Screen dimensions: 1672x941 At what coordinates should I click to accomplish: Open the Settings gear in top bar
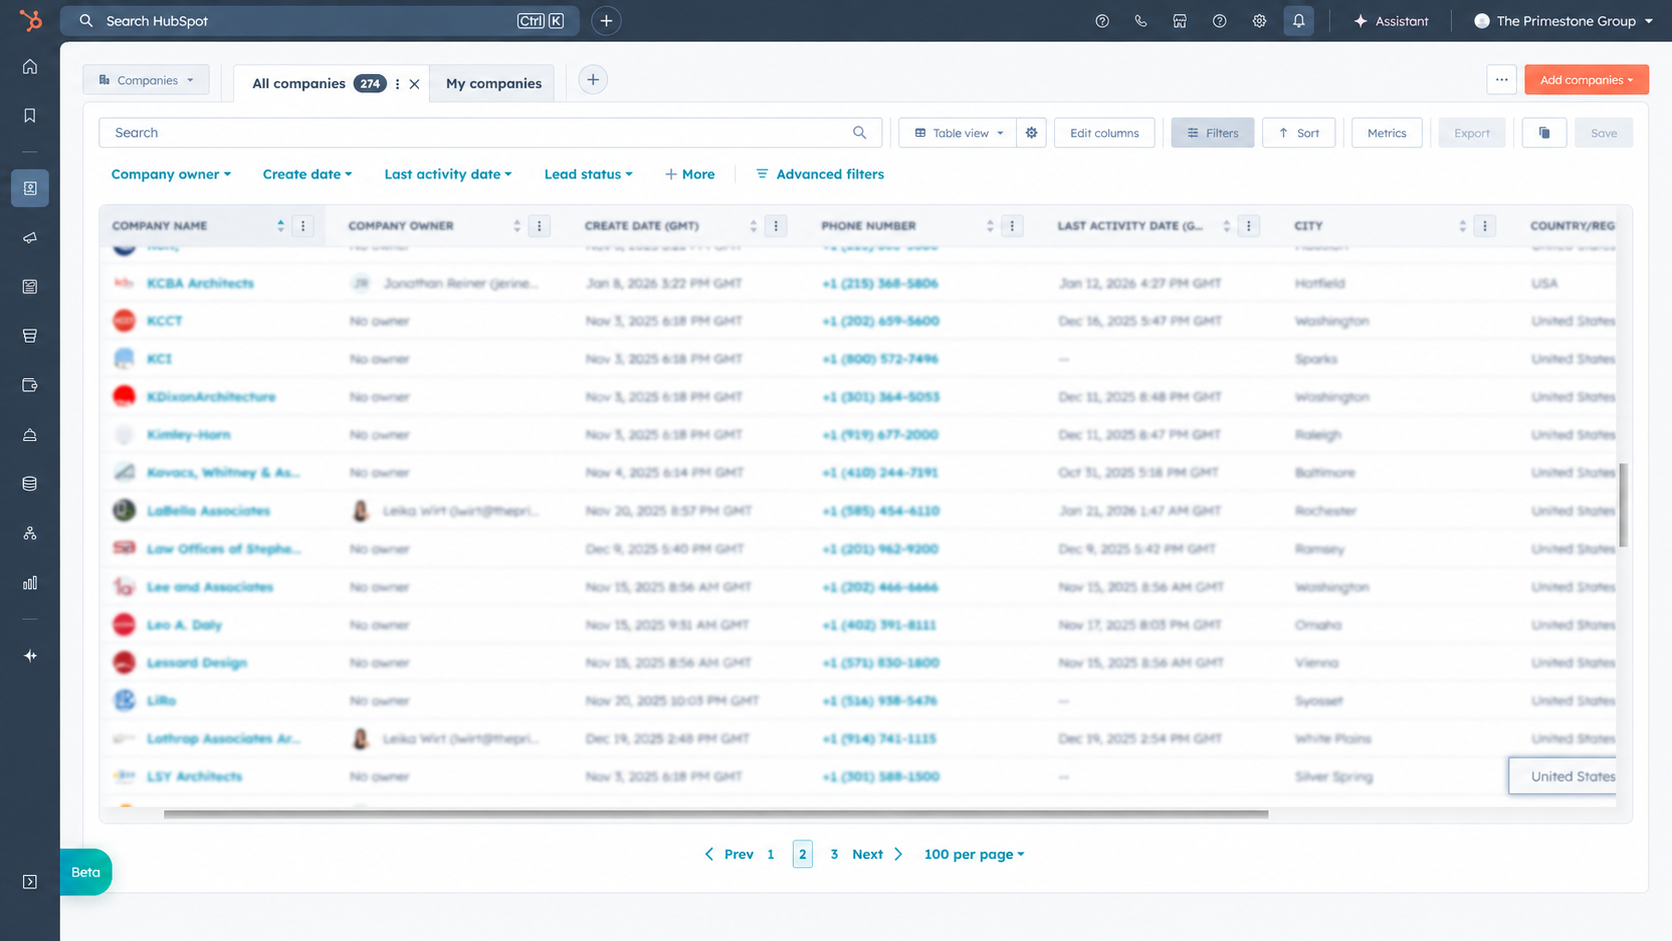coord(1260,21)
